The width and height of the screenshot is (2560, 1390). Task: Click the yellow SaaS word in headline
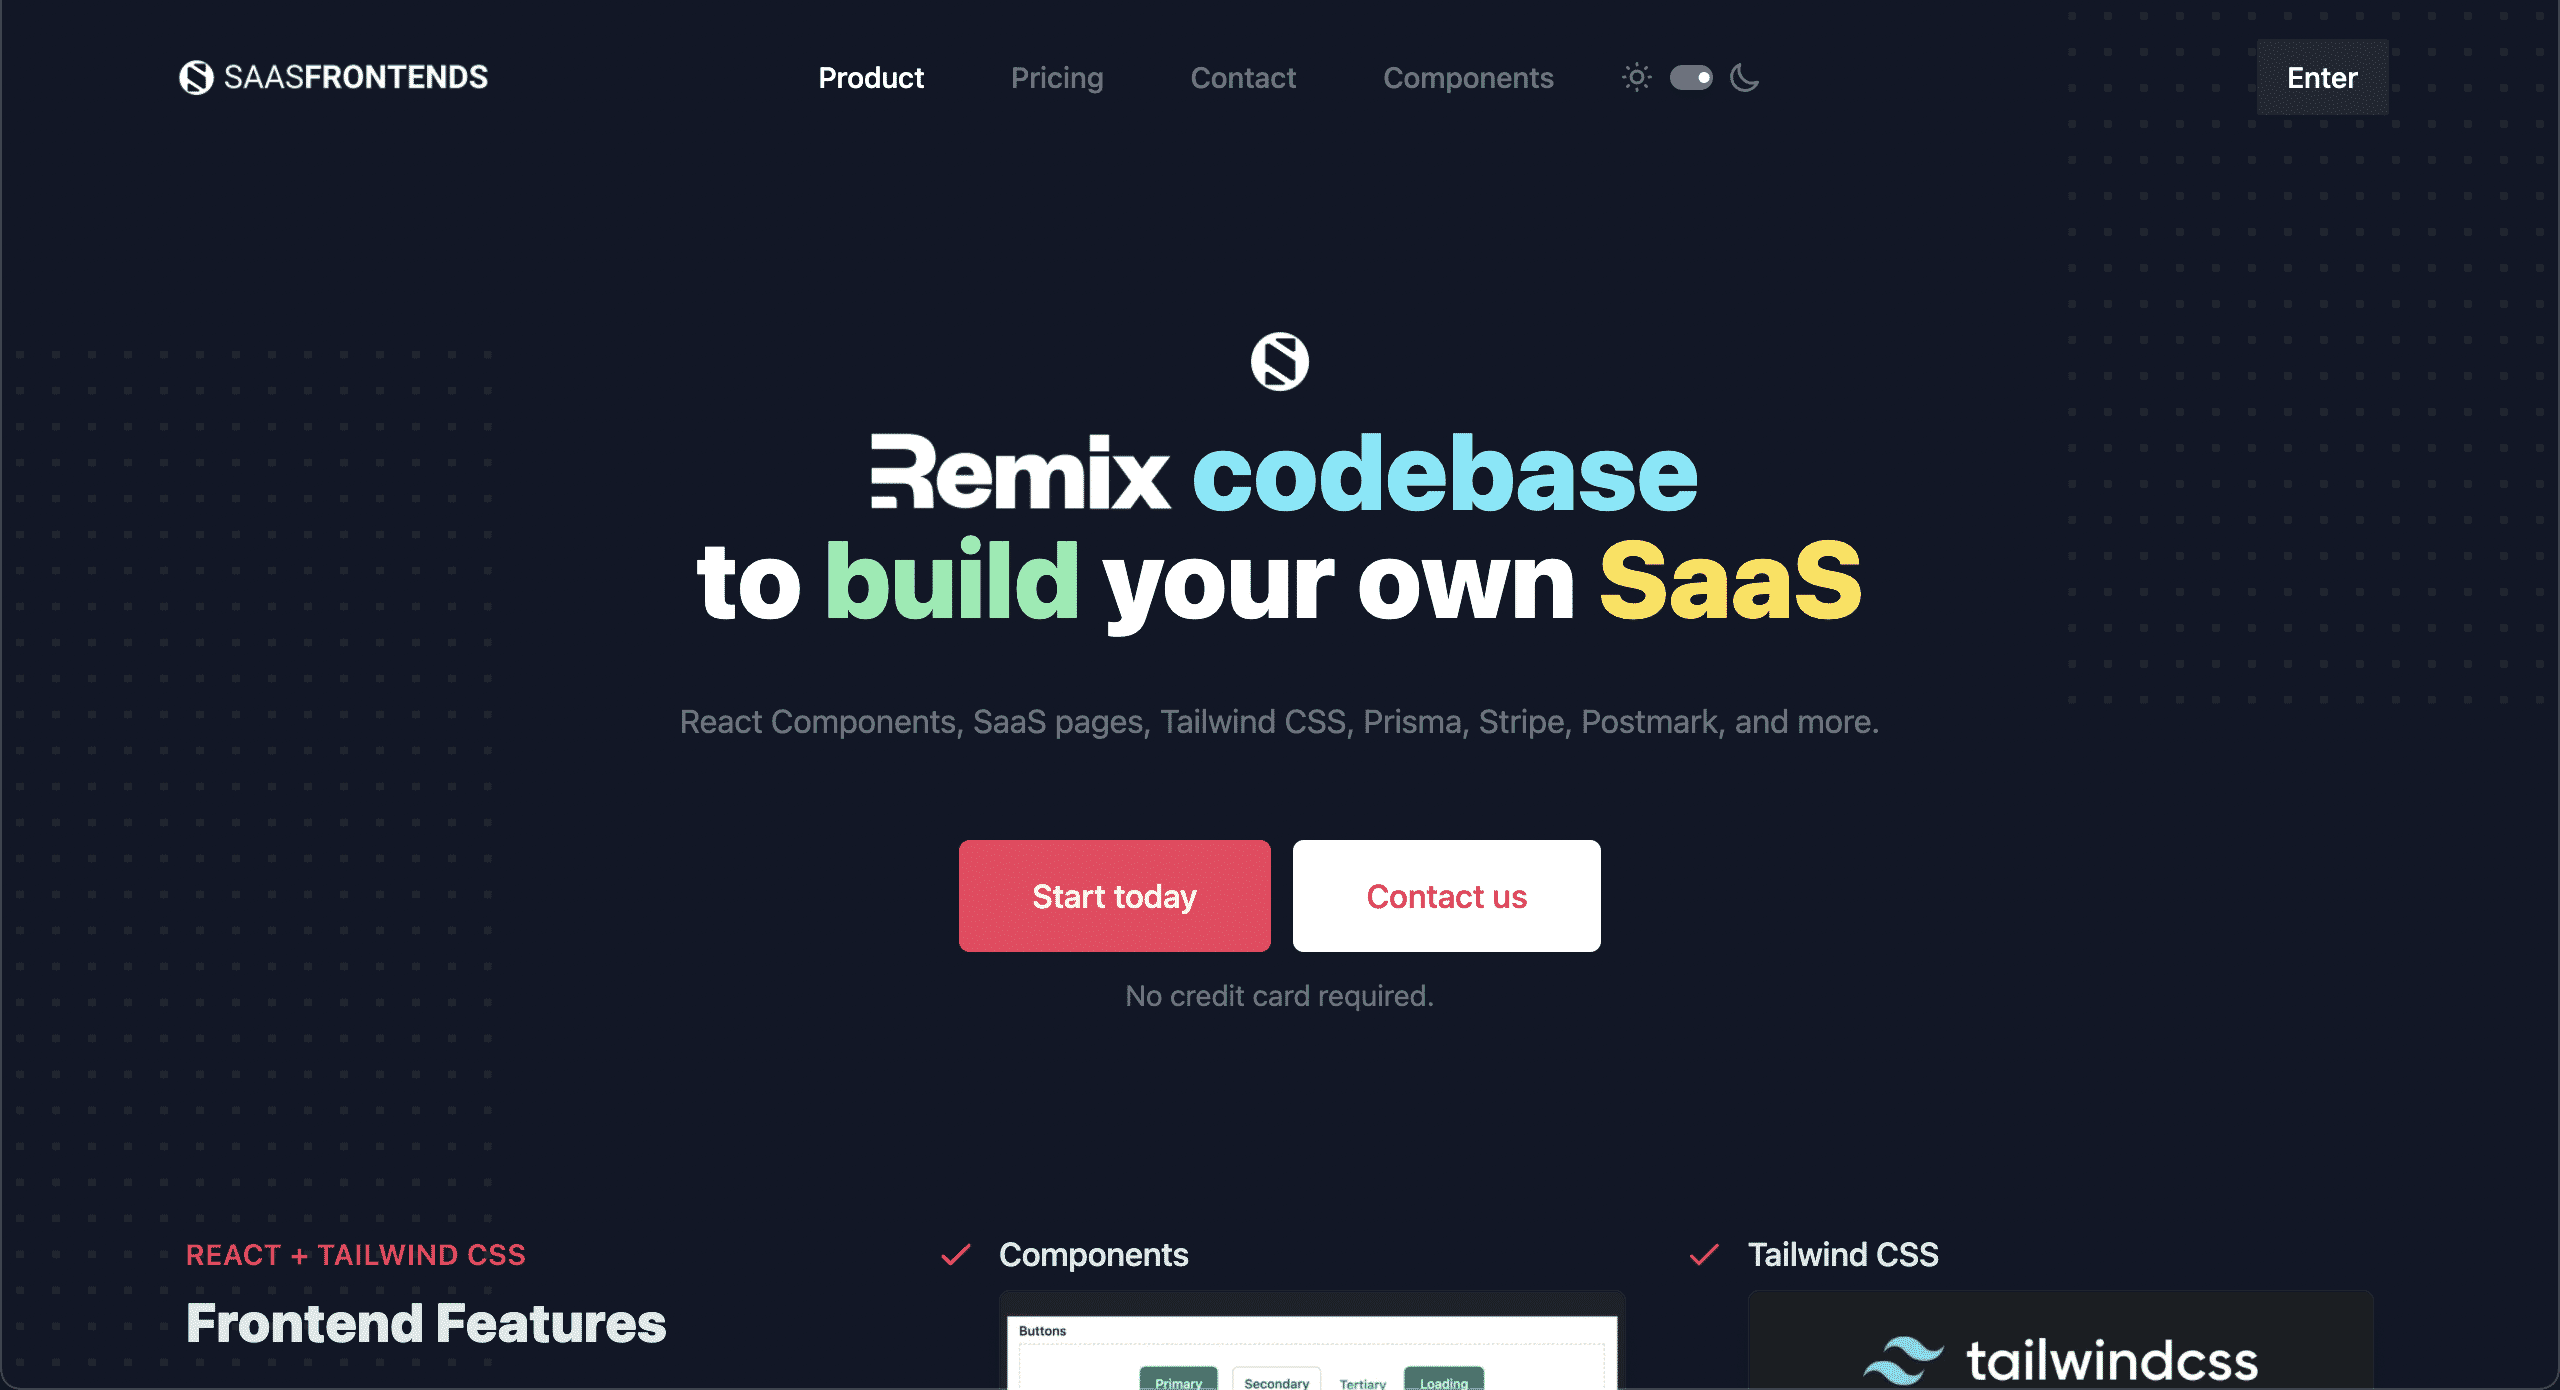click(1730, 581)
